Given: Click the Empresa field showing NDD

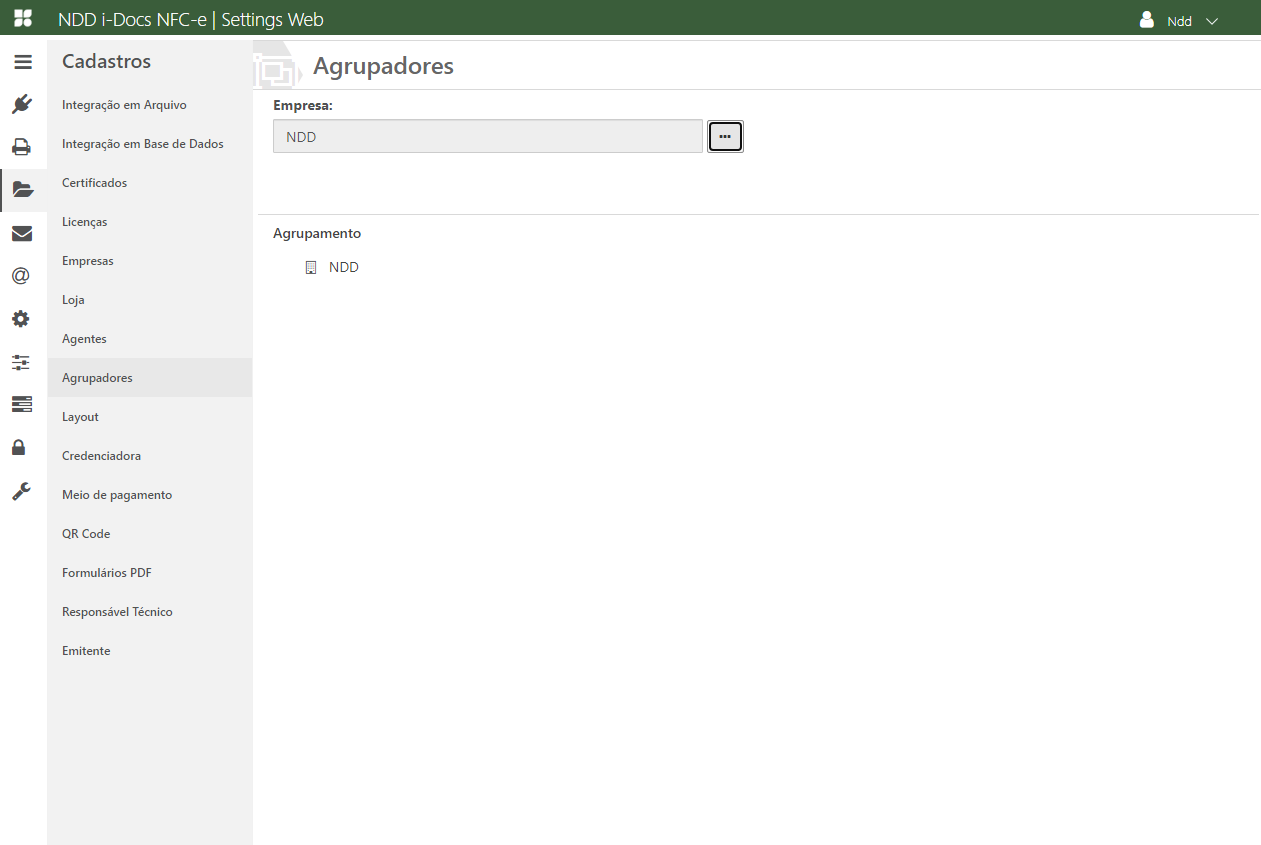Looking at the screenshot, I should tap(488, 136).
